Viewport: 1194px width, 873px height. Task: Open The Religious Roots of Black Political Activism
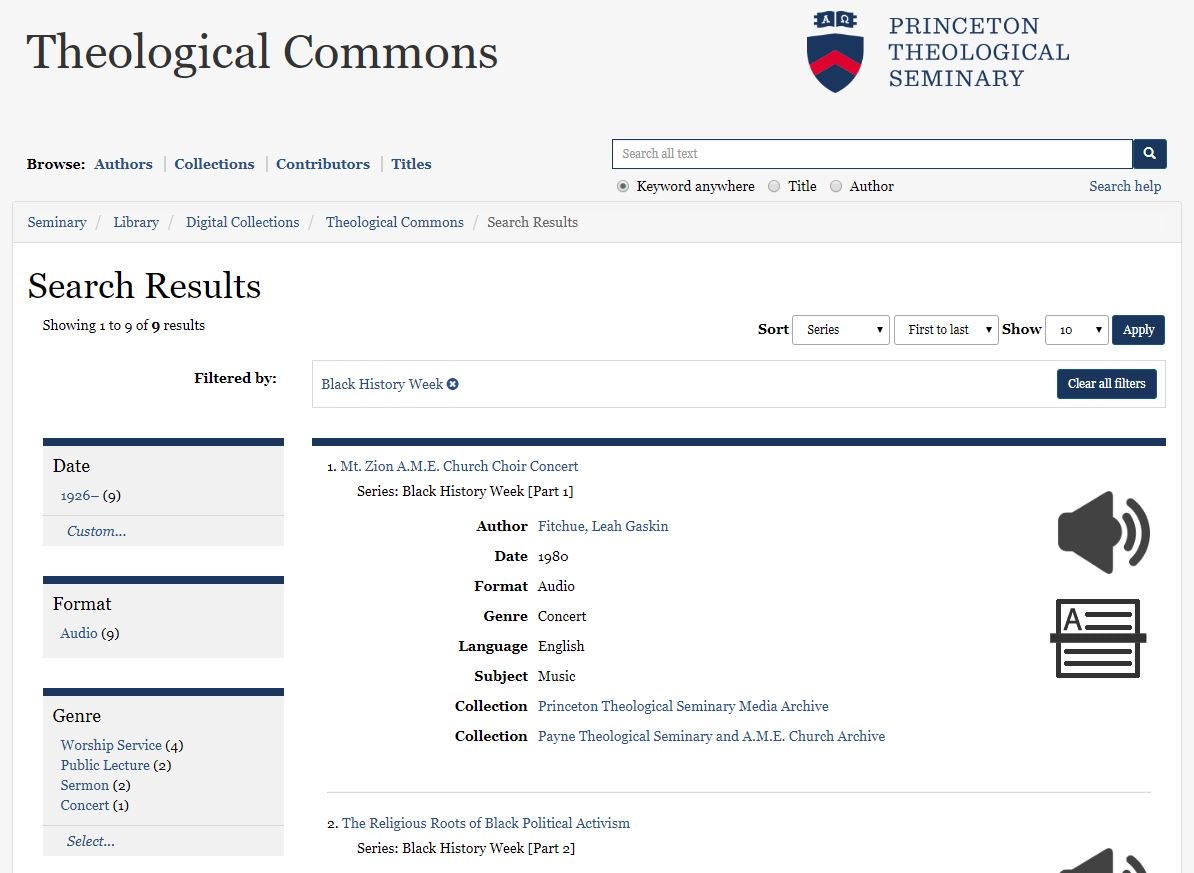486,823
